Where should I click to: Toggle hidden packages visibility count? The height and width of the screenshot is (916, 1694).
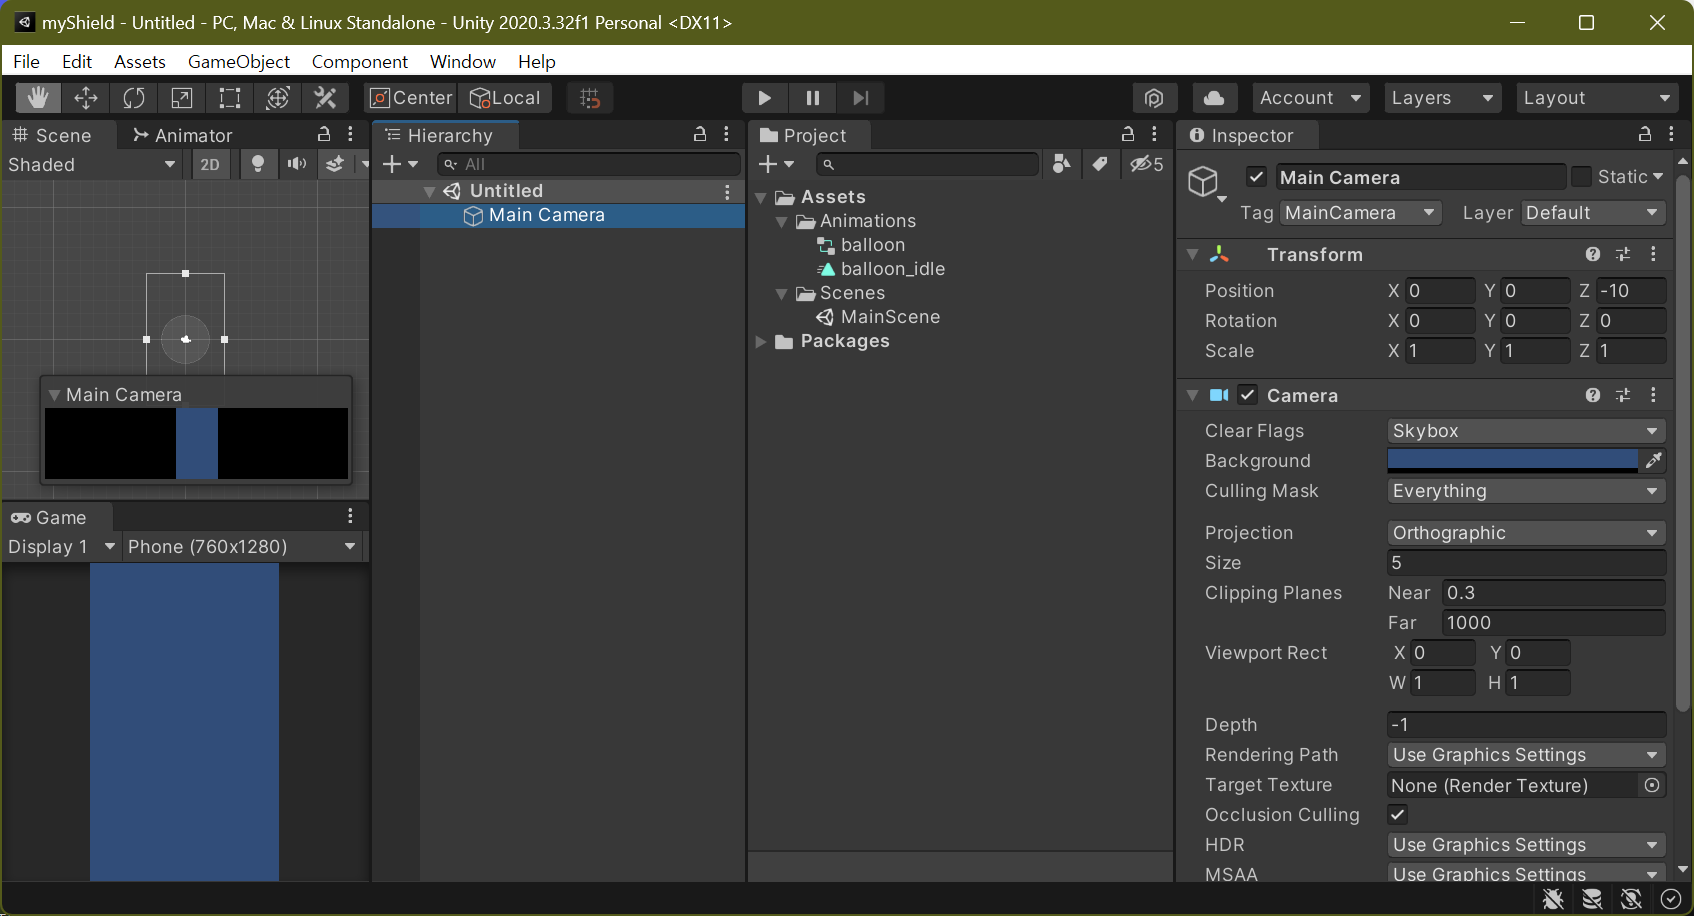tap(1146, 164)
